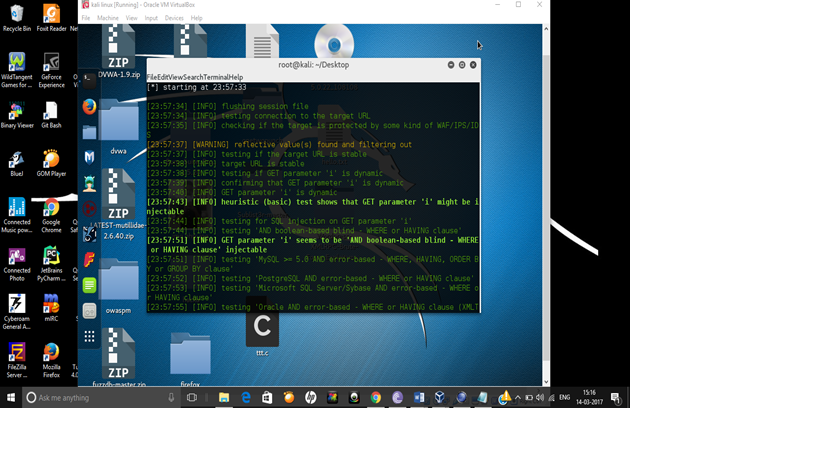Select Connected Music desktop shortcut
Viewport: 819px width, 460px height.
[17, 215]
